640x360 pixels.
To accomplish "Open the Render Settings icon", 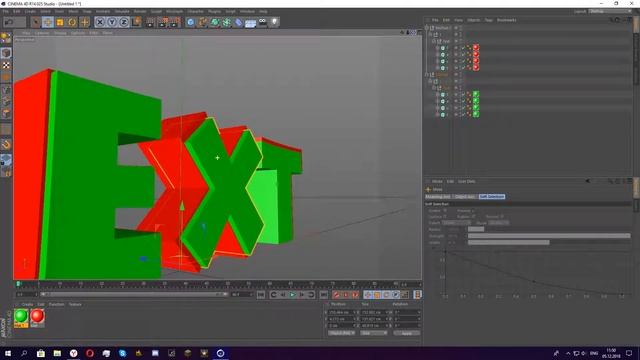I will (x=175, y=22).
